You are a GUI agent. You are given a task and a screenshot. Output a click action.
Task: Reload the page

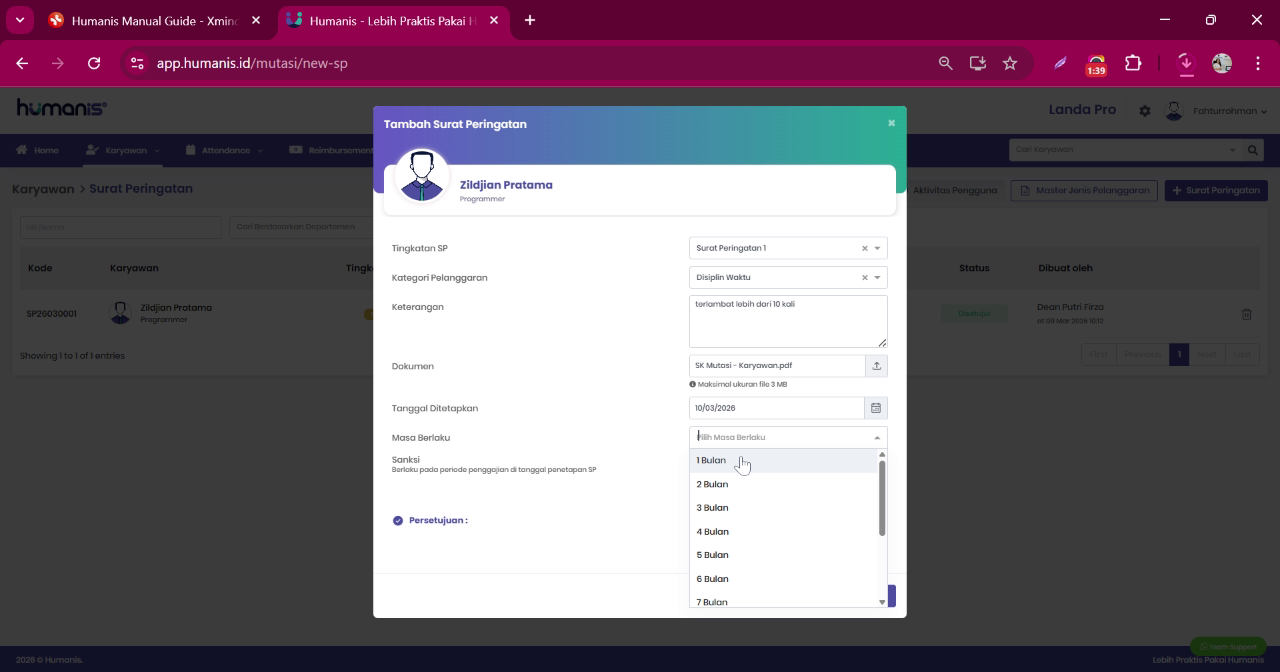pyautogui.click(x=94, y=63)
